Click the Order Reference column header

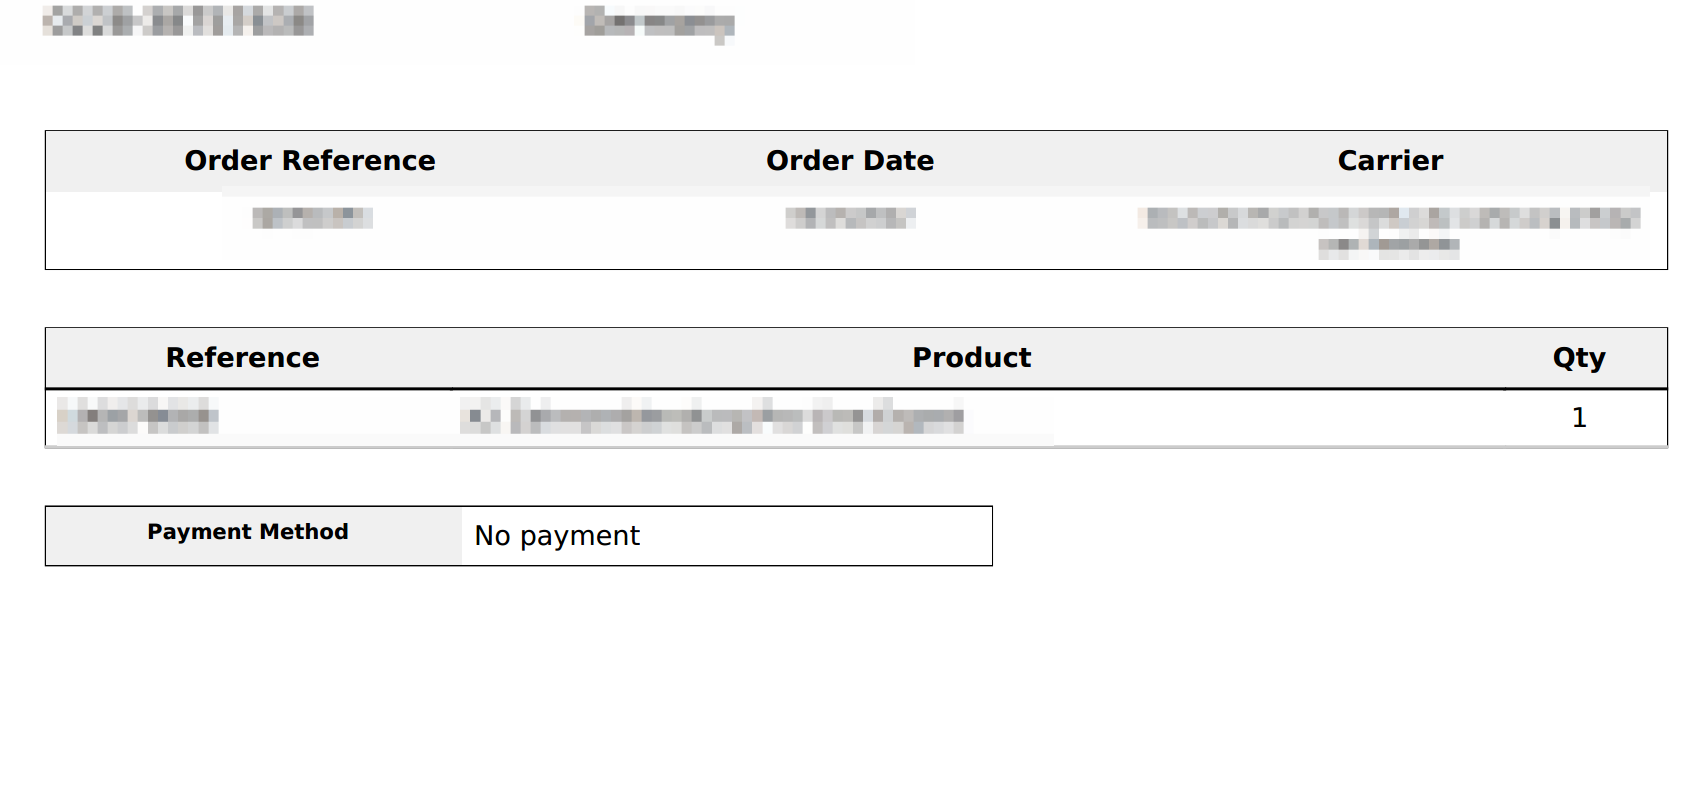[x=310, y=160]
